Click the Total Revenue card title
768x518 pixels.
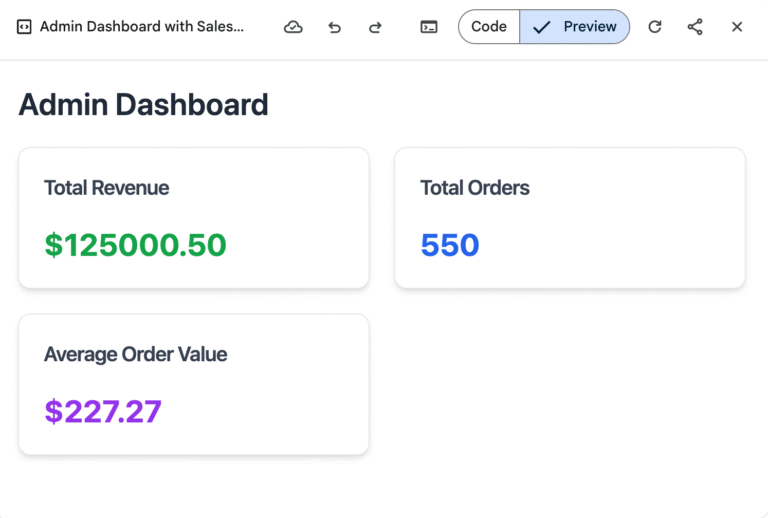click(106, 188)
